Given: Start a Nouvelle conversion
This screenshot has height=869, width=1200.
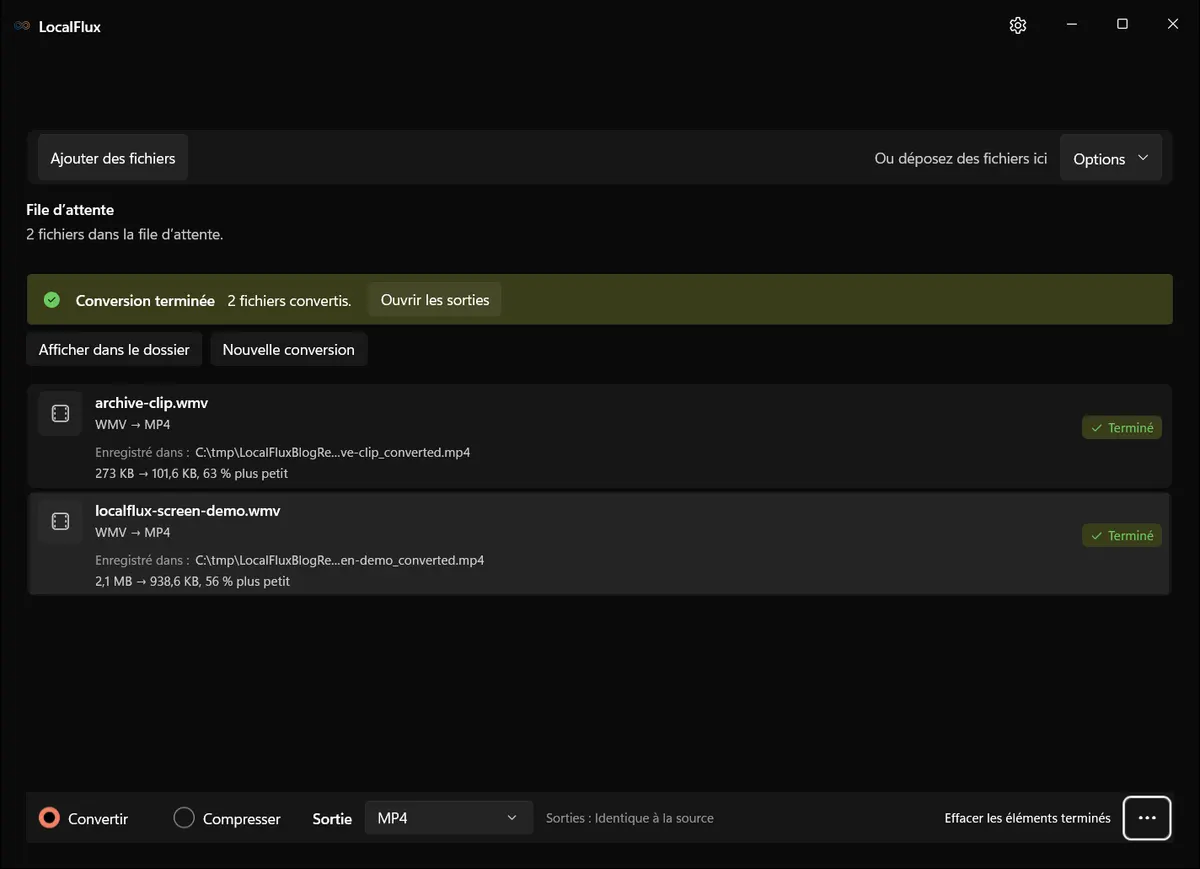Looking at the screenshot, I should (x=289, y=350).
